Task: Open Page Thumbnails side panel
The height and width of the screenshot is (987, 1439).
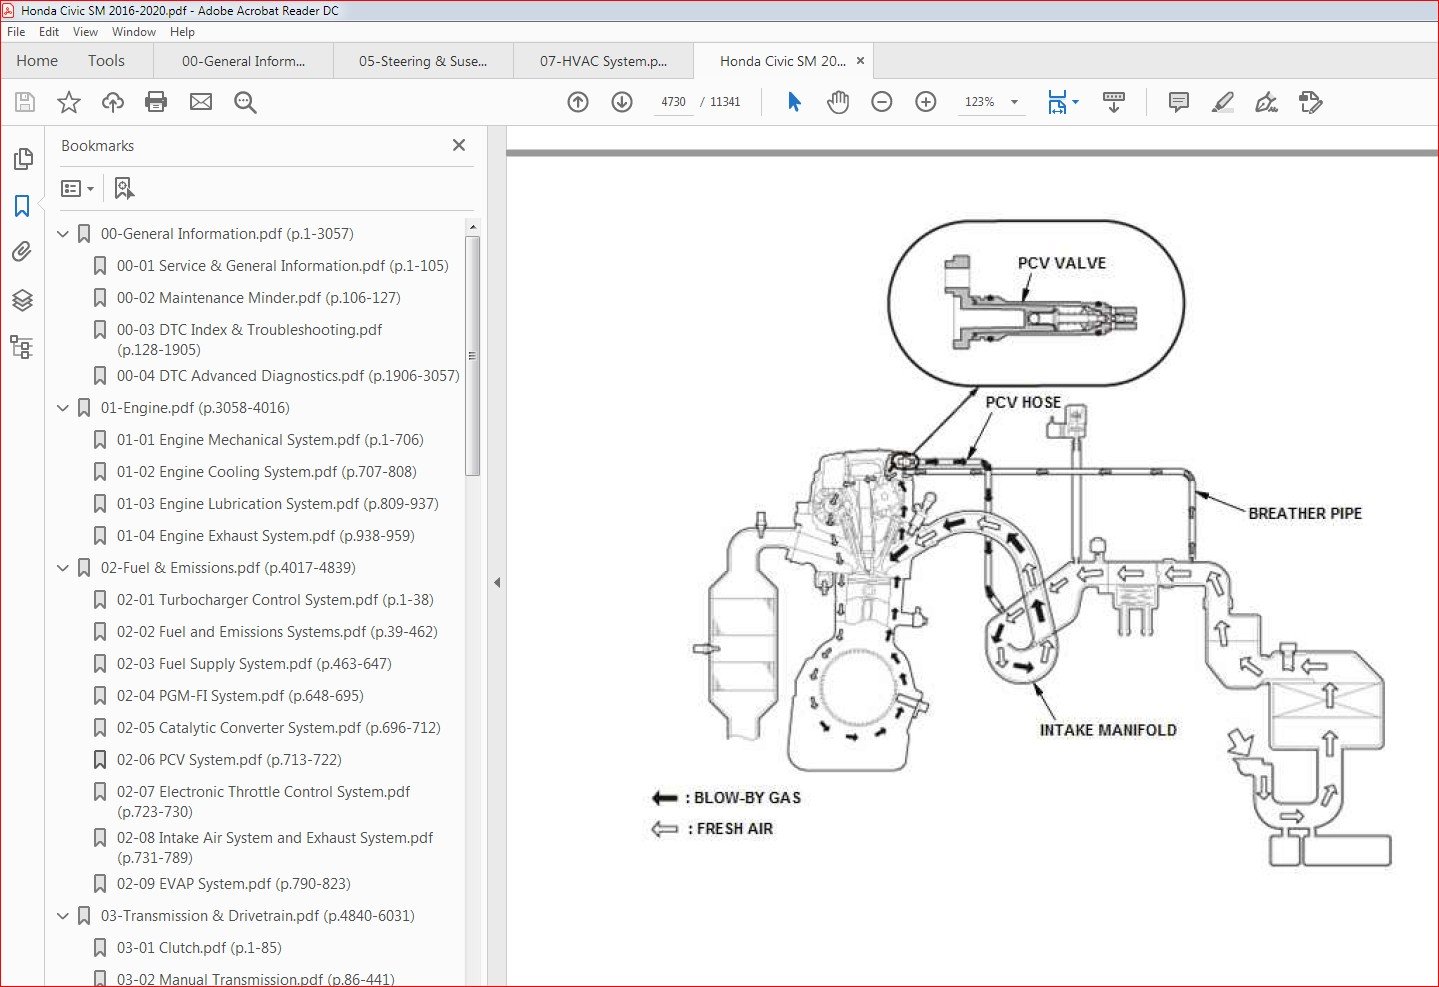Action: point(22,159)
